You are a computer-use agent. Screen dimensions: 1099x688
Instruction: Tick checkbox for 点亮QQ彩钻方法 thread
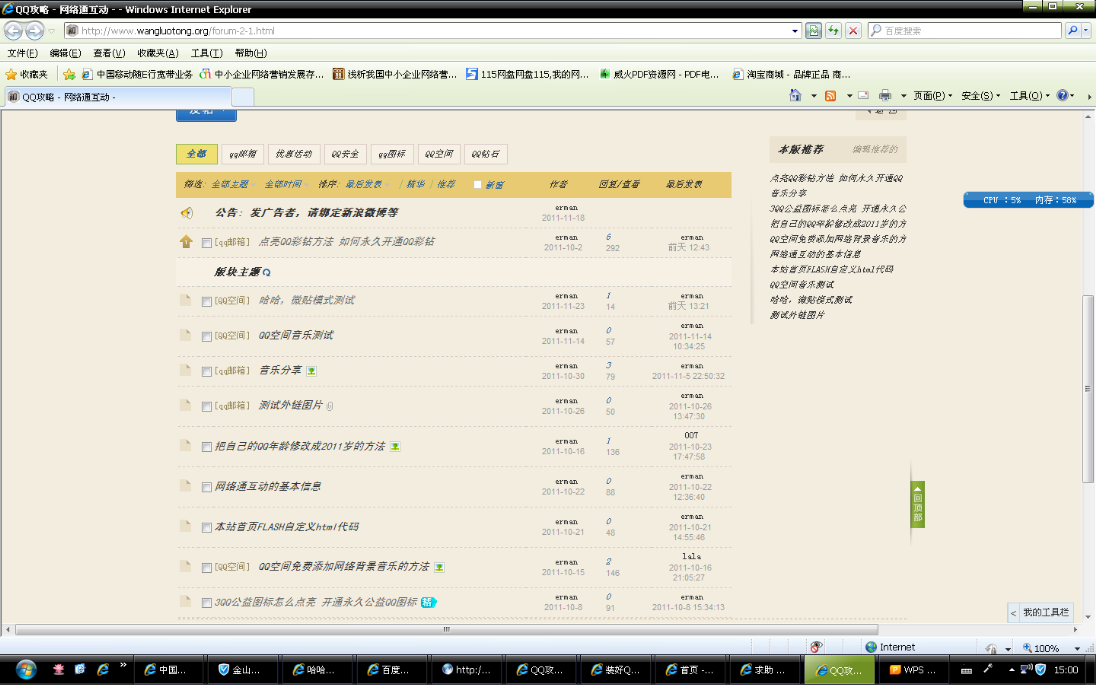tap(207, 243)
